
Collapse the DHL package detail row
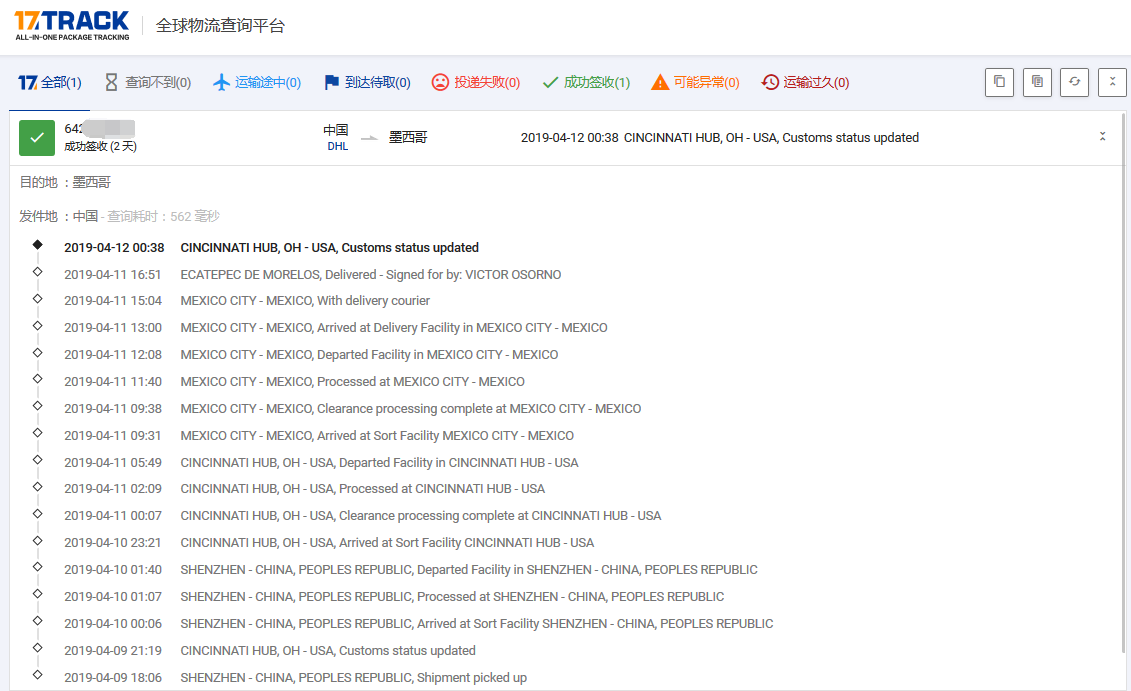[1102, 137]
